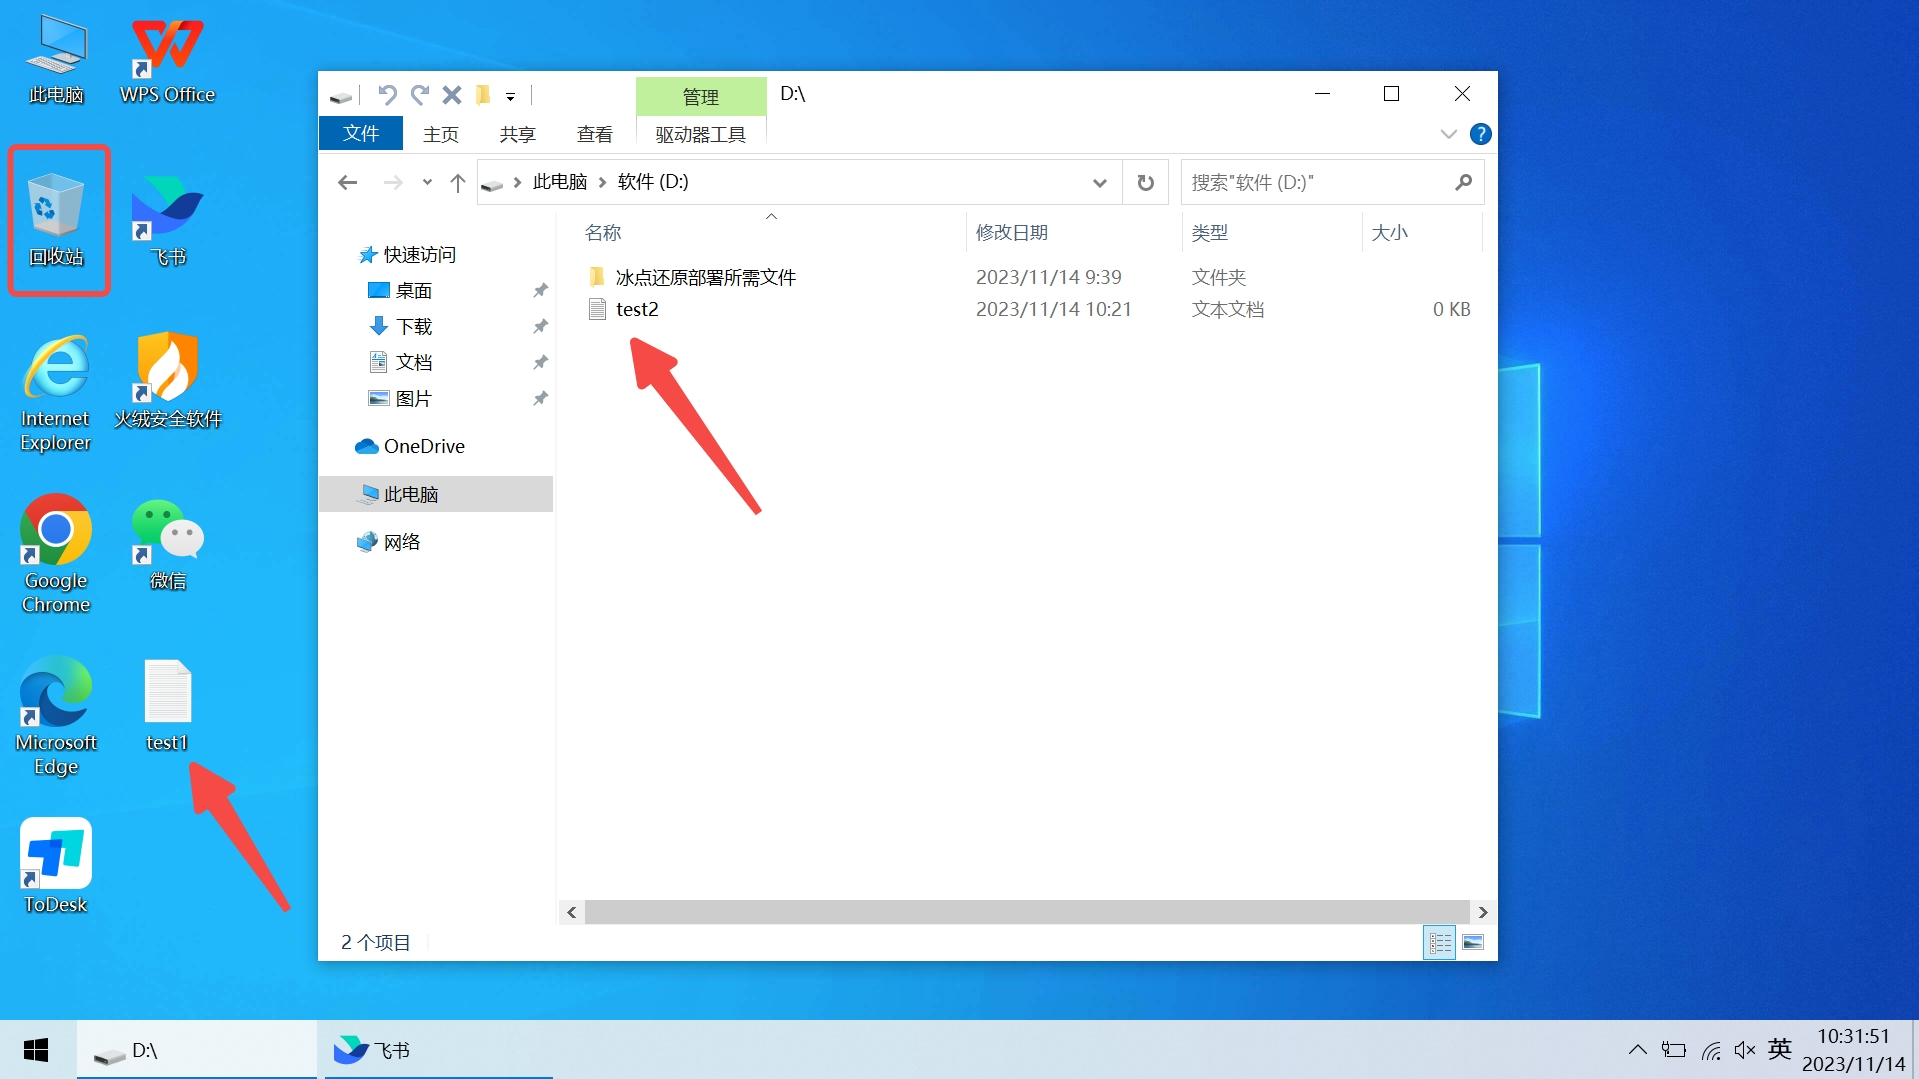Viewport: 1919px width, 1079px height.
Task: Open the taskbar clock and date
Action: point(1854,1050)
